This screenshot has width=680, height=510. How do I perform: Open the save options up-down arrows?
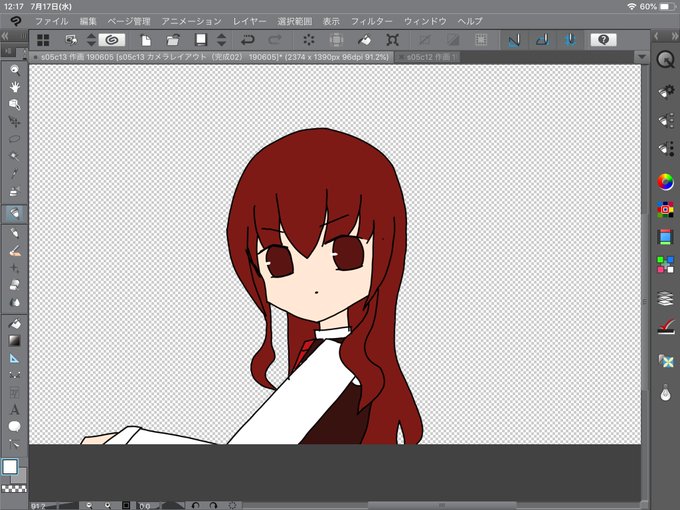pyautogui.click(x=222, y=40)
